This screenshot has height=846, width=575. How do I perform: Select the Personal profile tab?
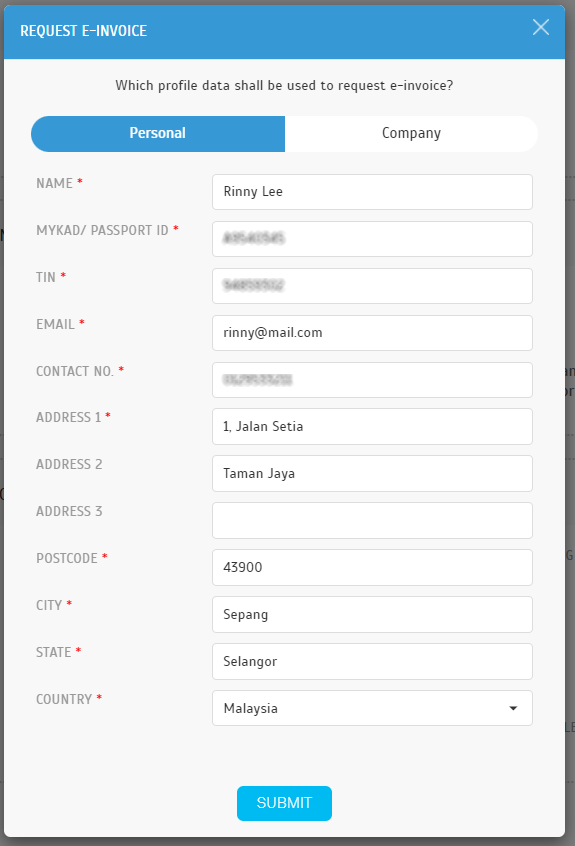(158, 133)
